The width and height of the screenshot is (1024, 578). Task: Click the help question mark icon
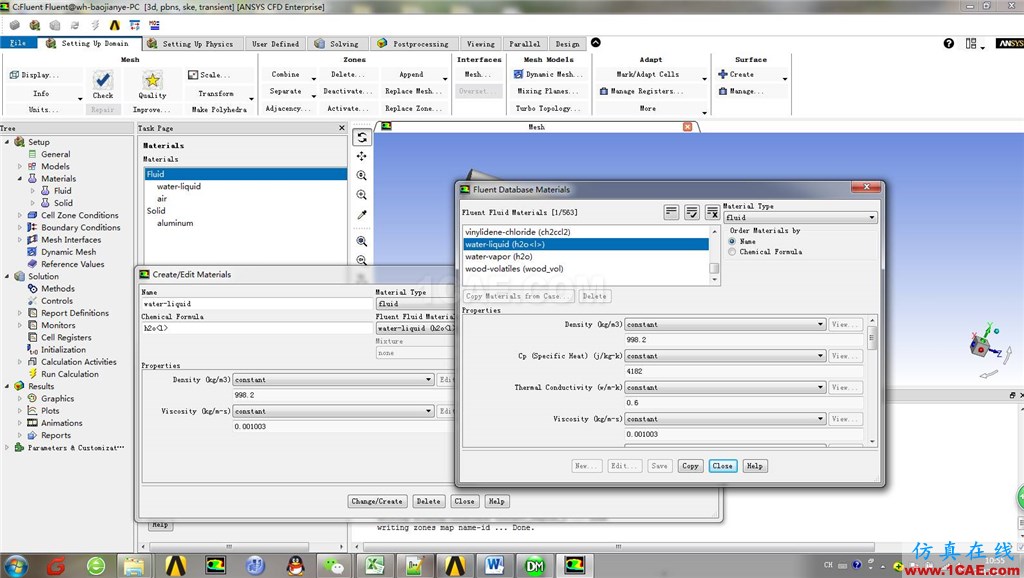(x=948, y=43)
